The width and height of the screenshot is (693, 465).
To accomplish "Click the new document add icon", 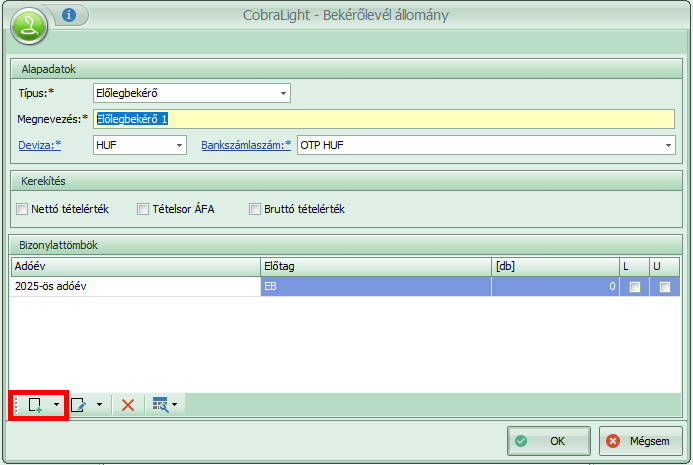I will pyautogui.click(x=34, y=405).
